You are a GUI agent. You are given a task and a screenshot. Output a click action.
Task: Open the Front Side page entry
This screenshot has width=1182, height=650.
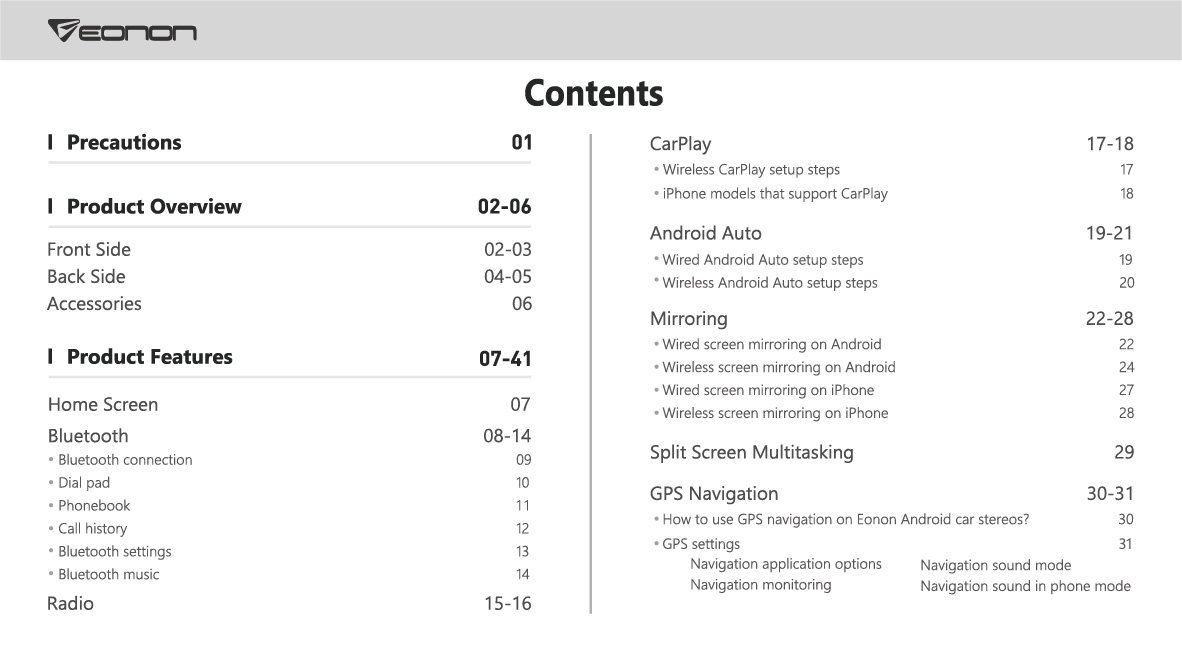pos(89,250)
